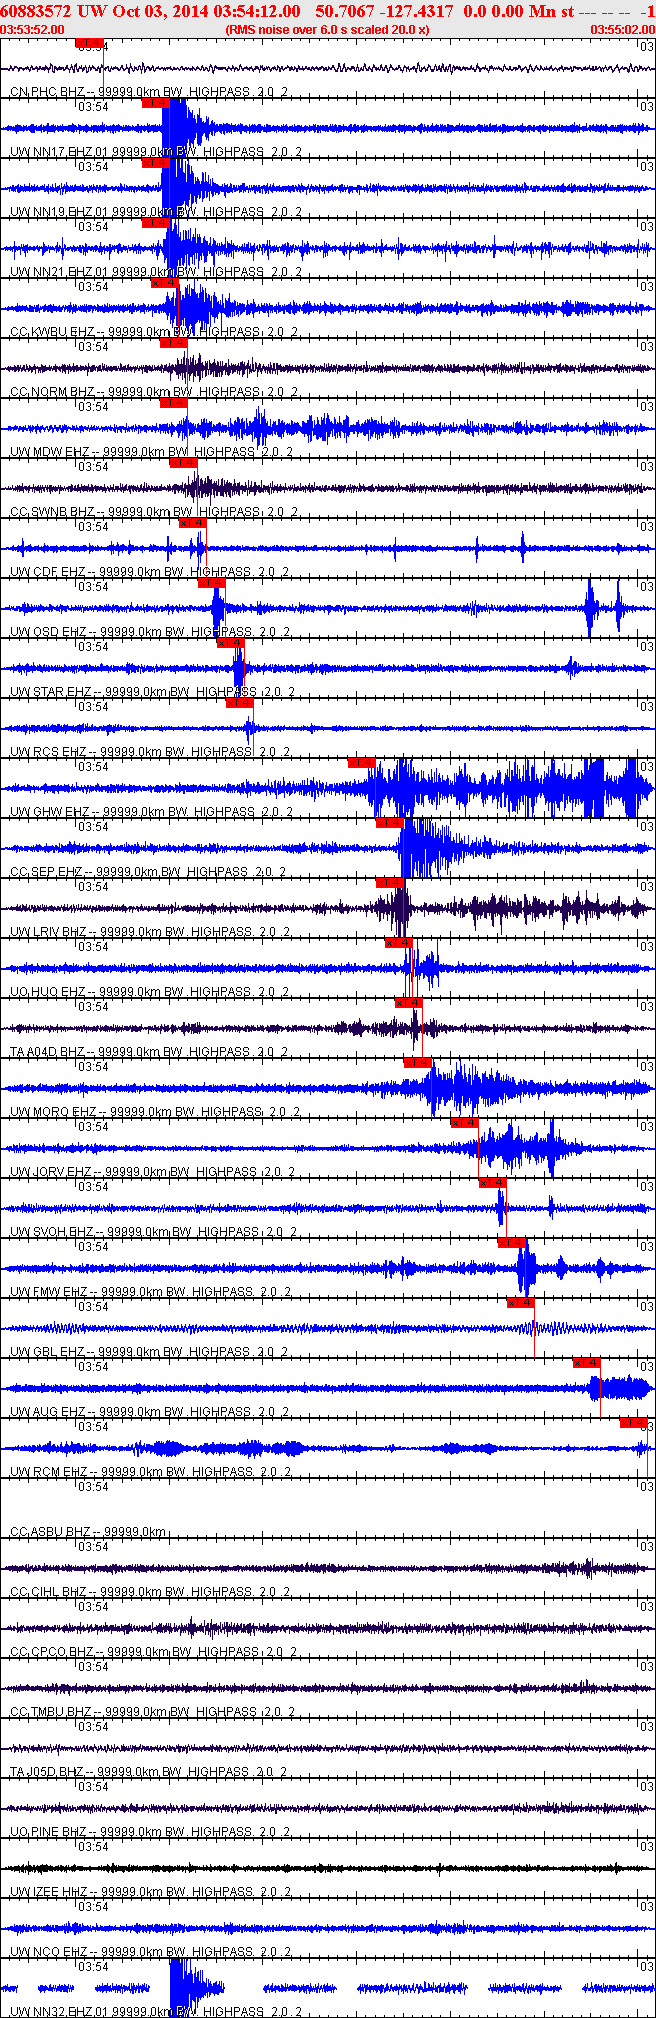Click the end time 03:55:02.00 label
This screenshot has width=656, height=2018.
click(x=622, y=30)
